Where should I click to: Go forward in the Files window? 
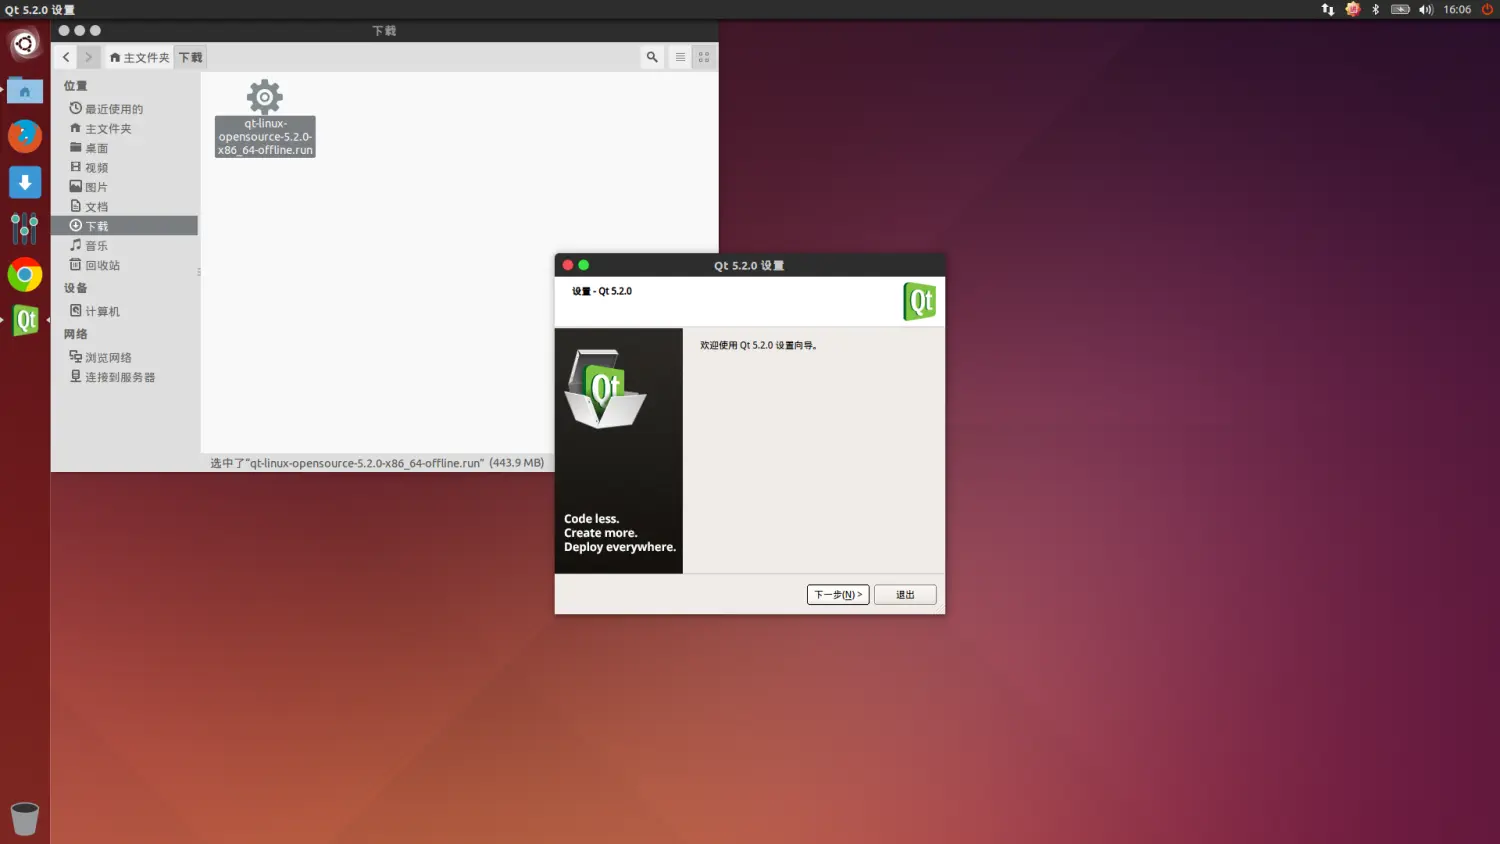(x=88, y=57)
